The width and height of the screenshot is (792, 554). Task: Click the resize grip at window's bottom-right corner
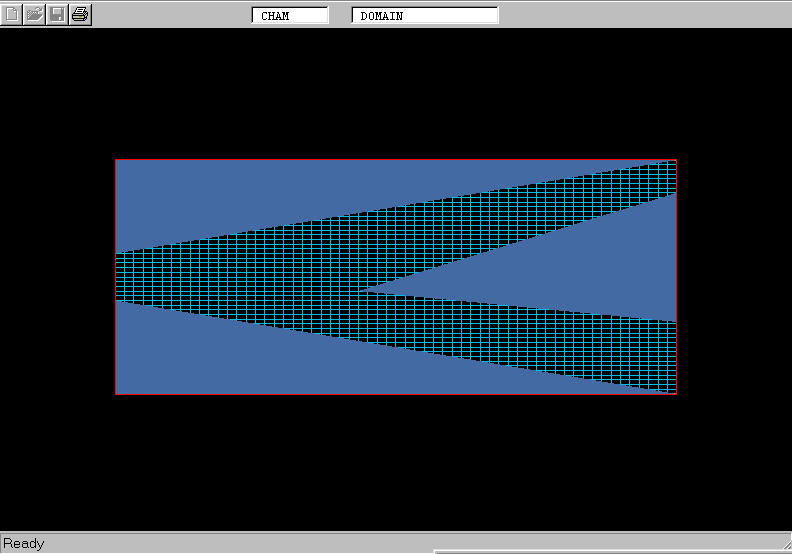click(x=784, y=547)
